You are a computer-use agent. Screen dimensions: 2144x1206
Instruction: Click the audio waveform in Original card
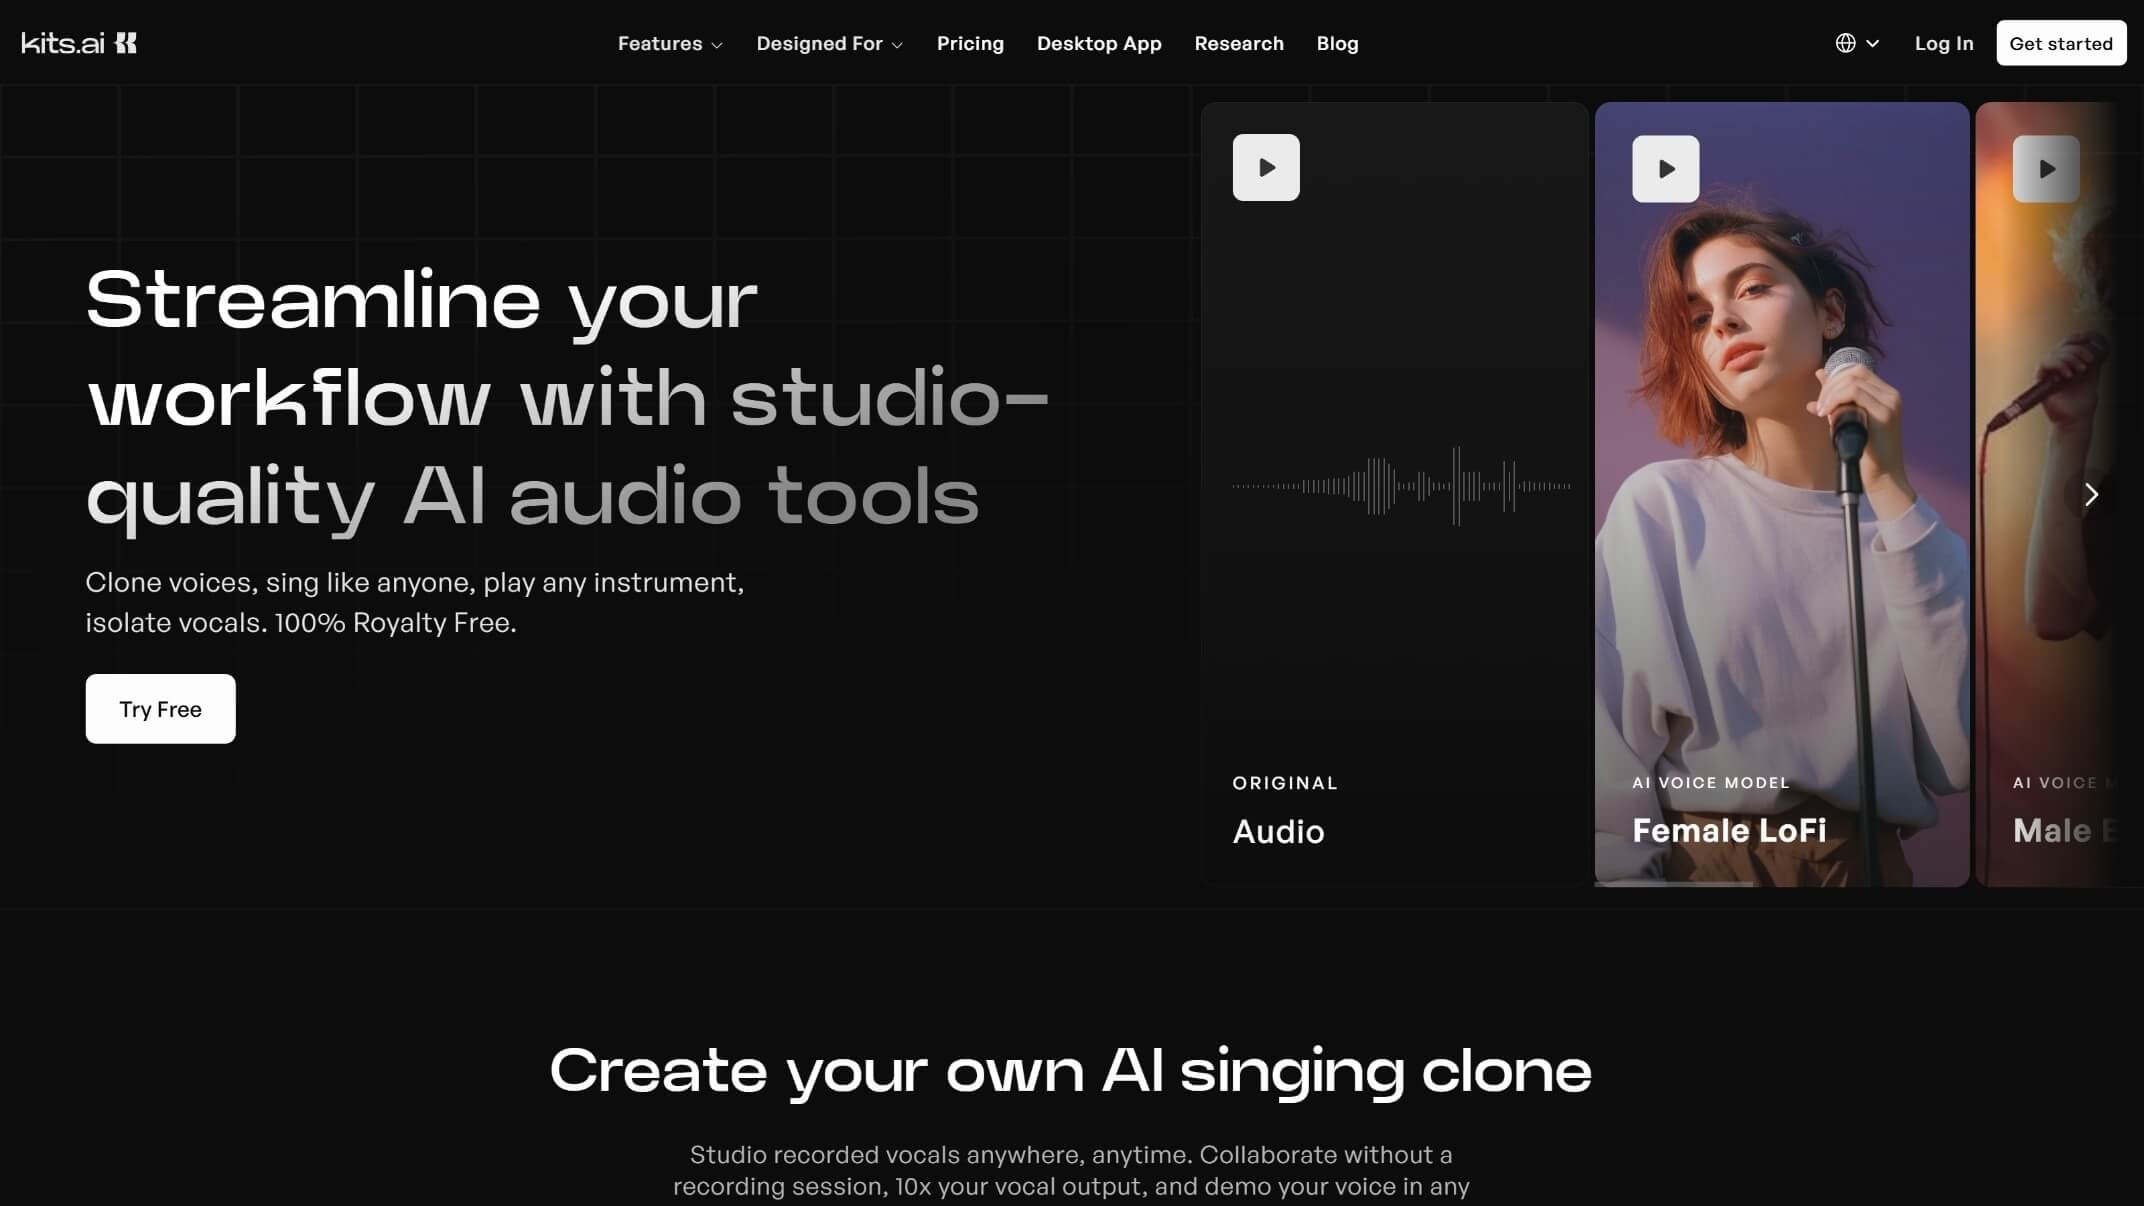click(x=1400, y=486)
